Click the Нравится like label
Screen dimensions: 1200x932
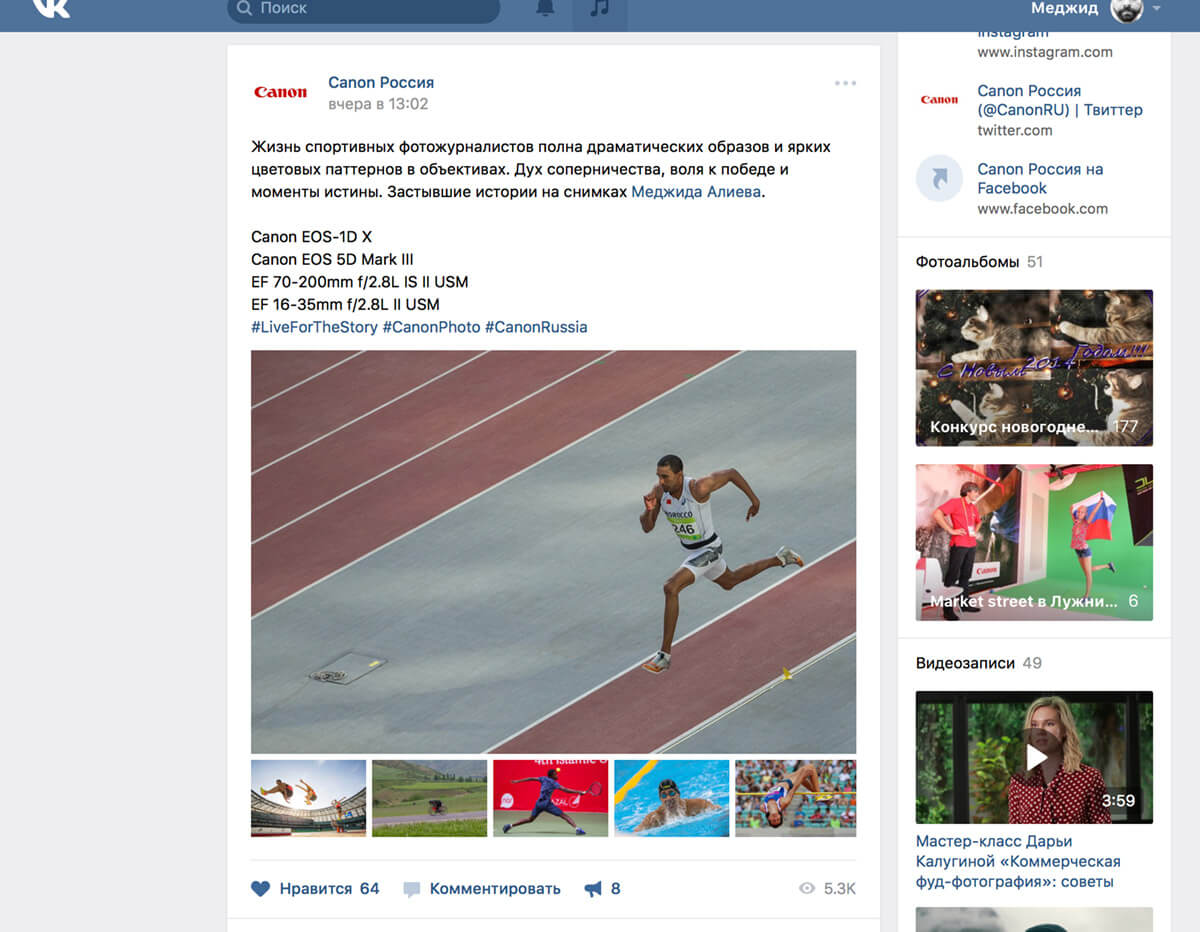pyautogui.click(x=316, y=889)
